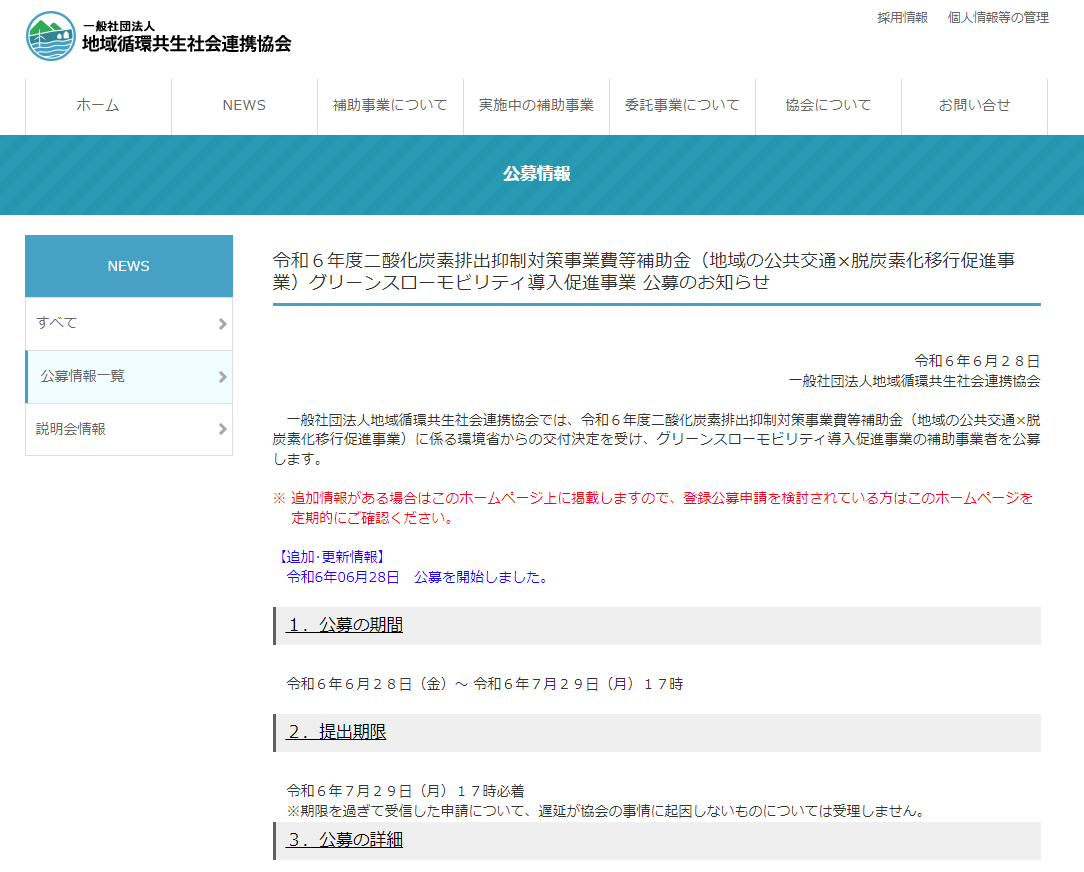Click the １．公募の期間 section heading
1084x872 pixels.
pos(345,625)
